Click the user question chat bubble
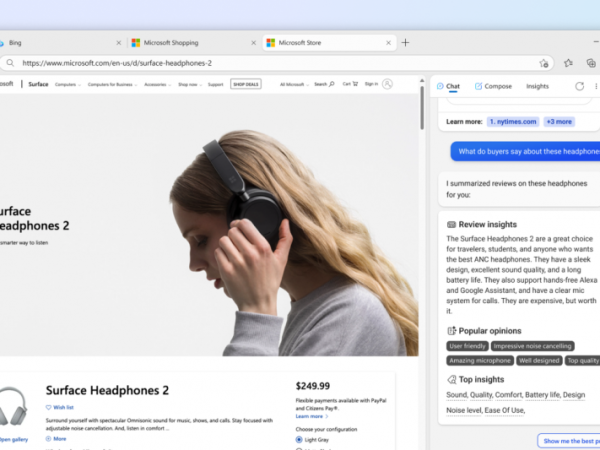The image size is (600, 450). point(525,152)
